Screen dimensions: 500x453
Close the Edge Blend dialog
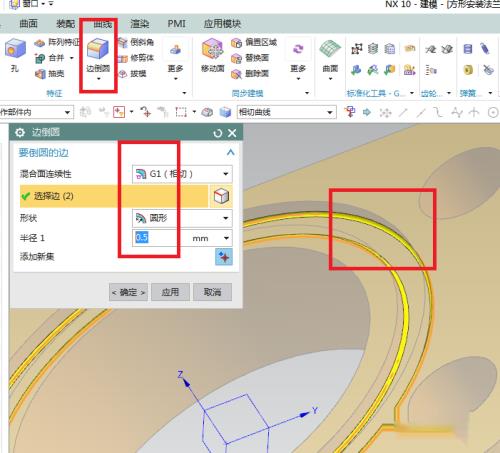(232, 133)
